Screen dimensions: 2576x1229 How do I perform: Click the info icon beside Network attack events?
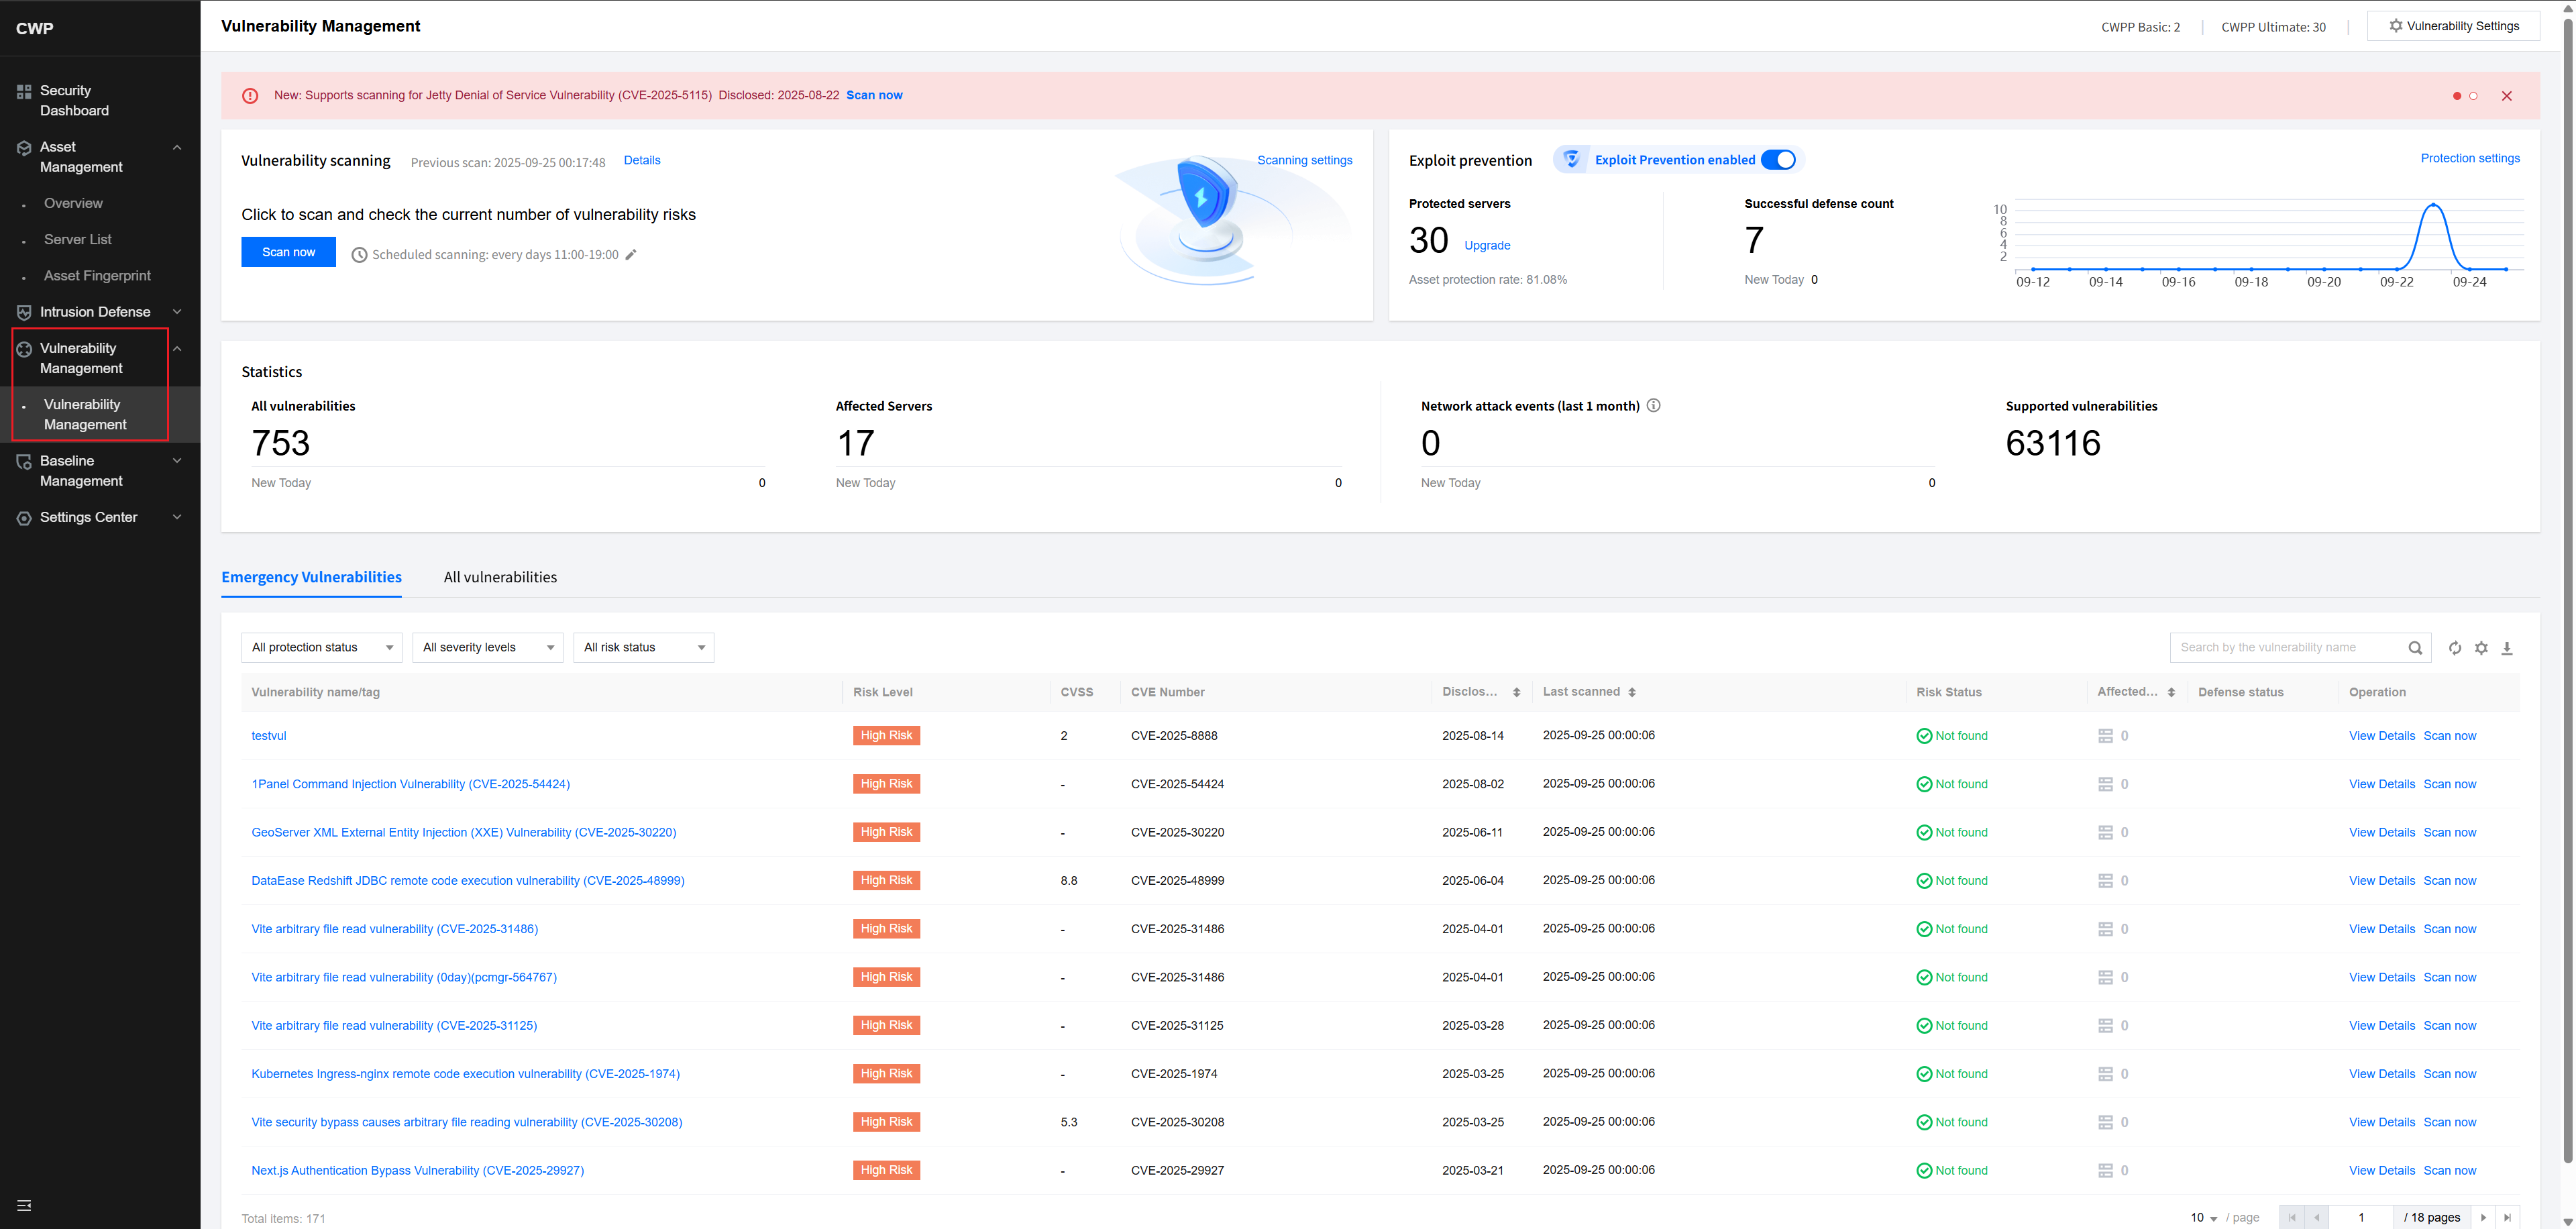pyautogui.click(x=1654, y=405)
